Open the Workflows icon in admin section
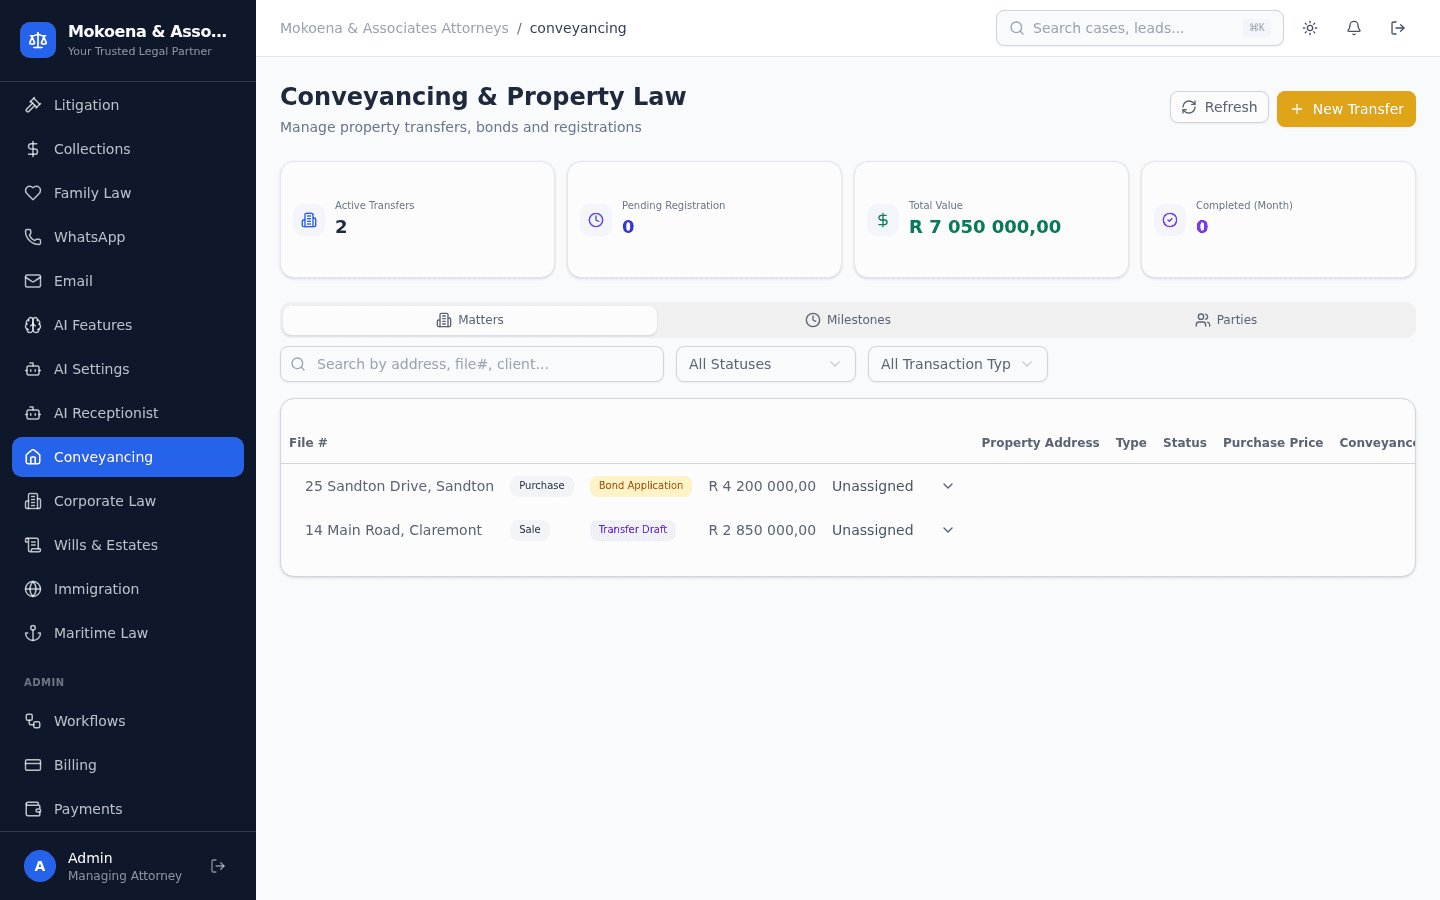The width and height of the screenshot is (1440, 900). [33, 721]
